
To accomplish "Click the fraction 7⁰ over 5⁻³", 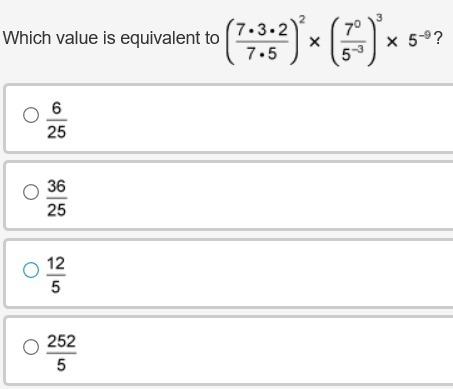I will (353, 42).
